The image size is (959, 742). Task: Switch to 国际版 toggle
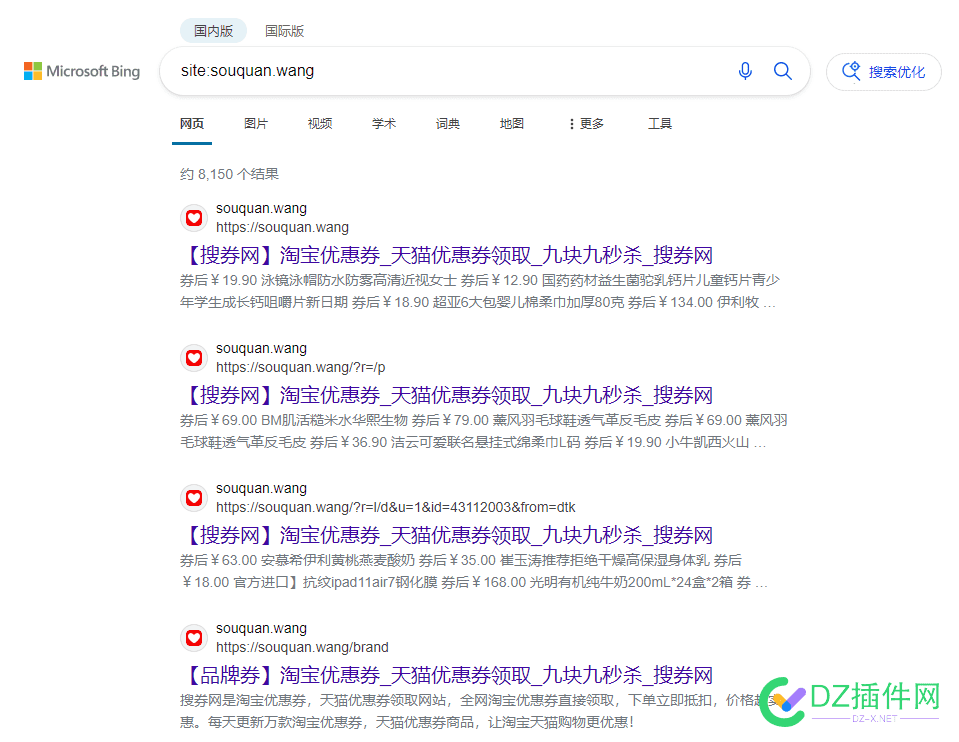(284, 31)
